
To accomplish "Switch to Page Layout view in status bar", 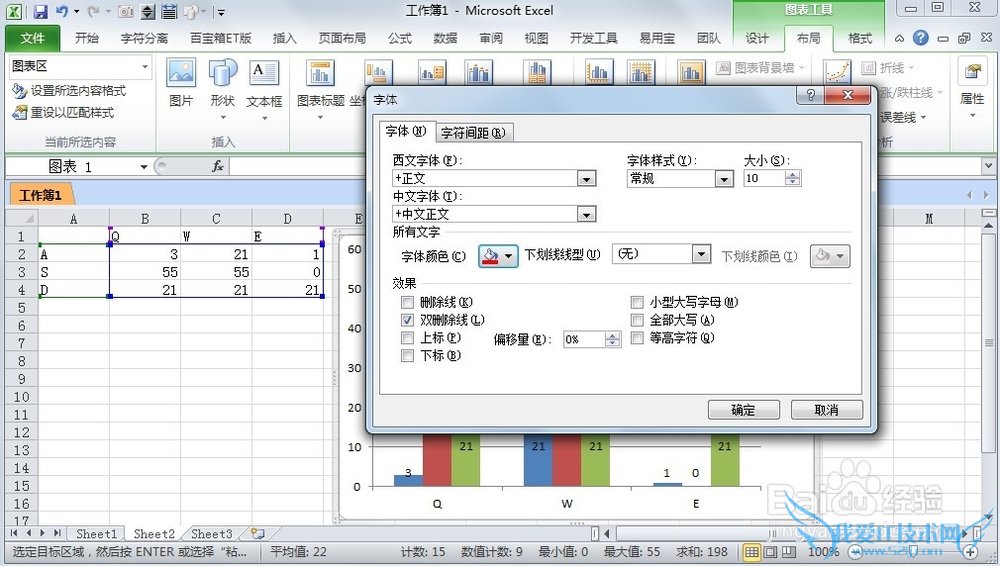I will tap(770, 552).
